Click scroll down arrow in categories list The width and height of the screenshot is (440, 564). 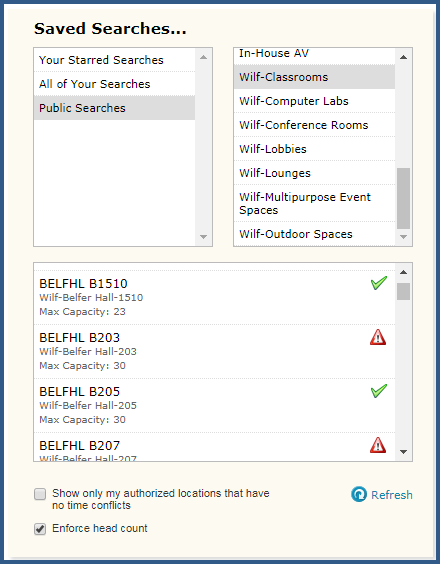[x=204, y=237]
